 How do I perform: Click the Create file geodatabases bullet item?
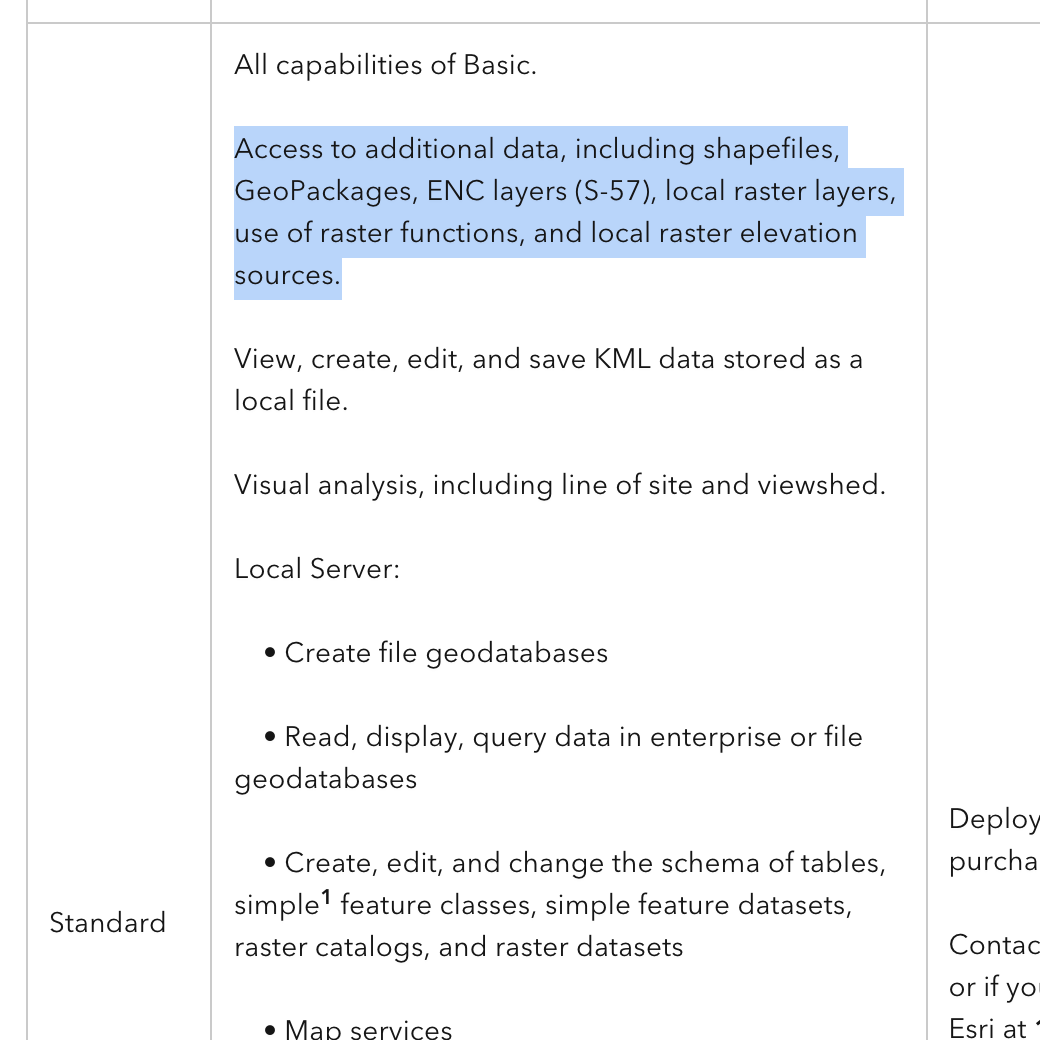[x=446, y=653]
